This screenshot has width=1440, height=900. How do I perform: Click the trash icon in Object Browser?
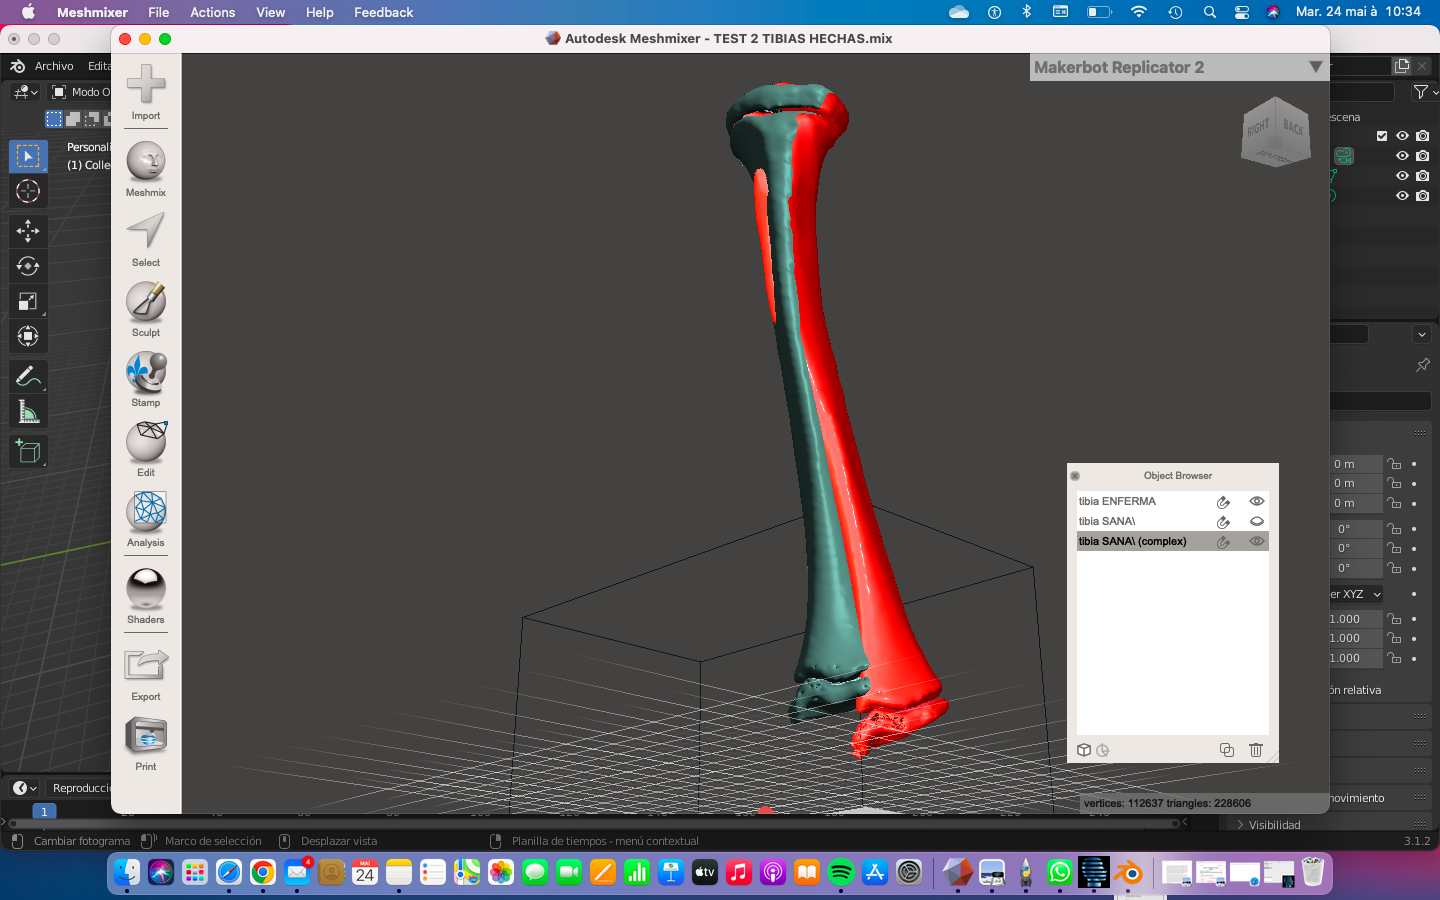(x=1256, y=750)
